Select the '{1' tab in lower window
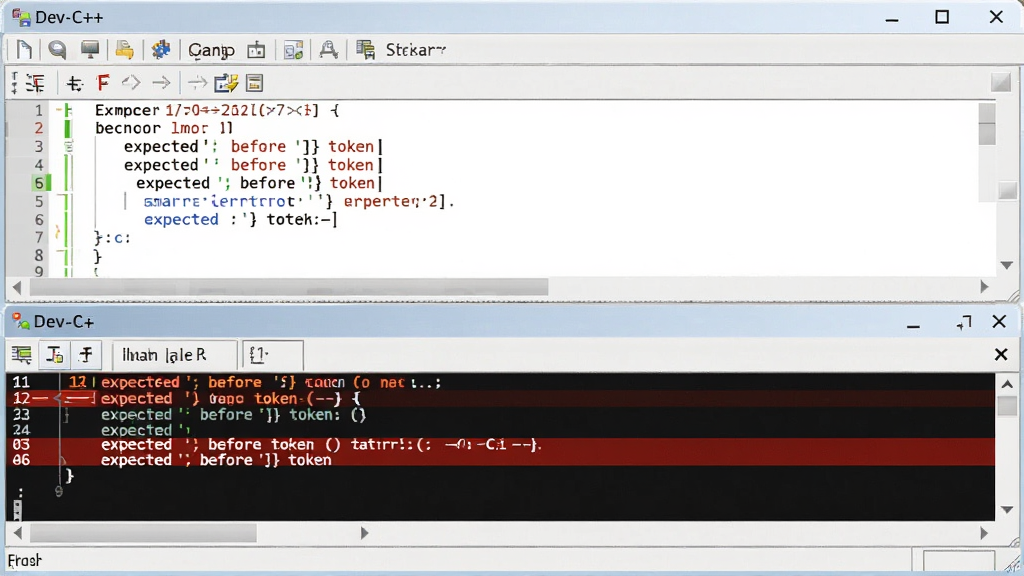The image size is (1024, 576). tap(272, 355)
